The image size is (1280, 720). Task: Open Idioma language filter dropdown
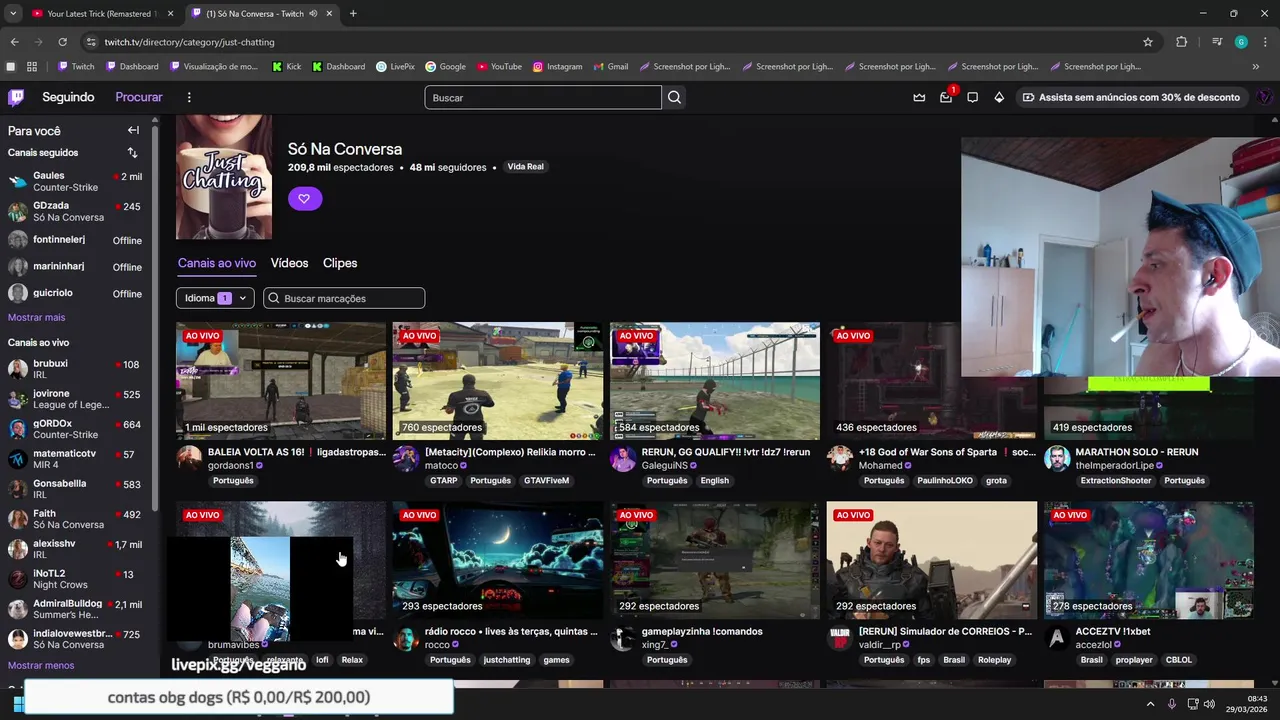tap(215, 298)
